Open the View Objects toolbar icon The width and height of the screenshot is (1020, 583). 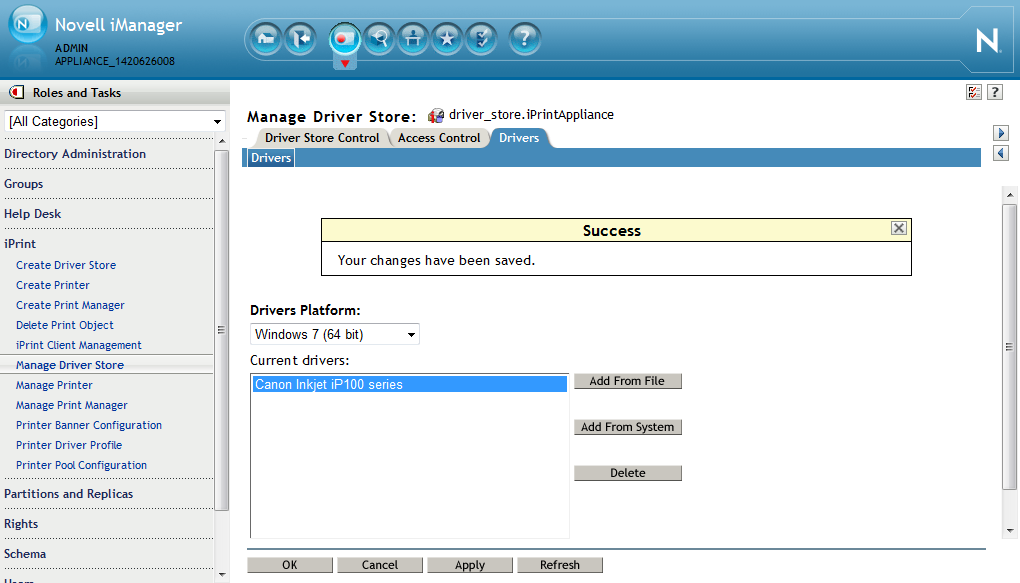click(379, 39)
